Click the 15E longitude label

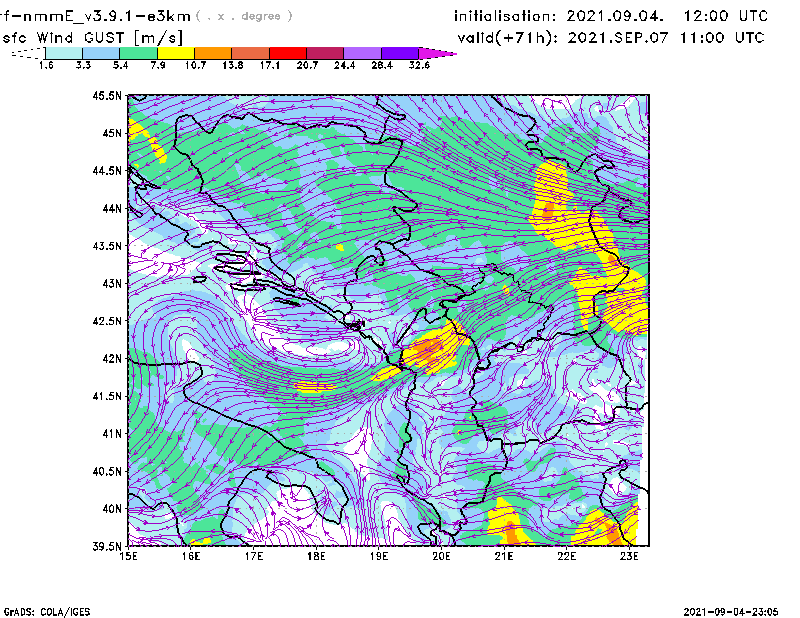(128, 556)
